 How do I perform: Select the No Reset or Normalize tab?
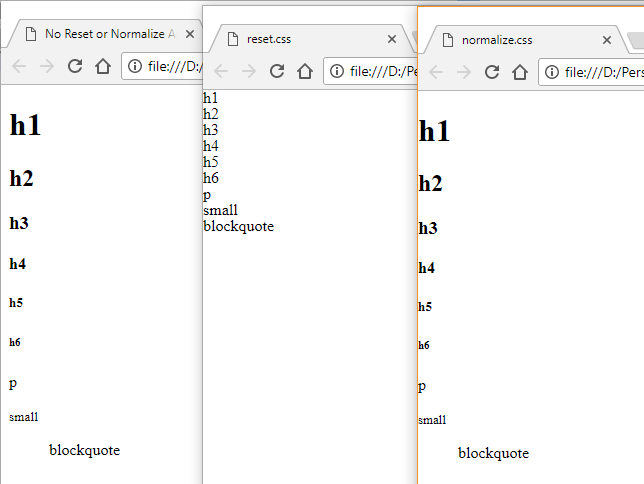click(x=105, y=34)
